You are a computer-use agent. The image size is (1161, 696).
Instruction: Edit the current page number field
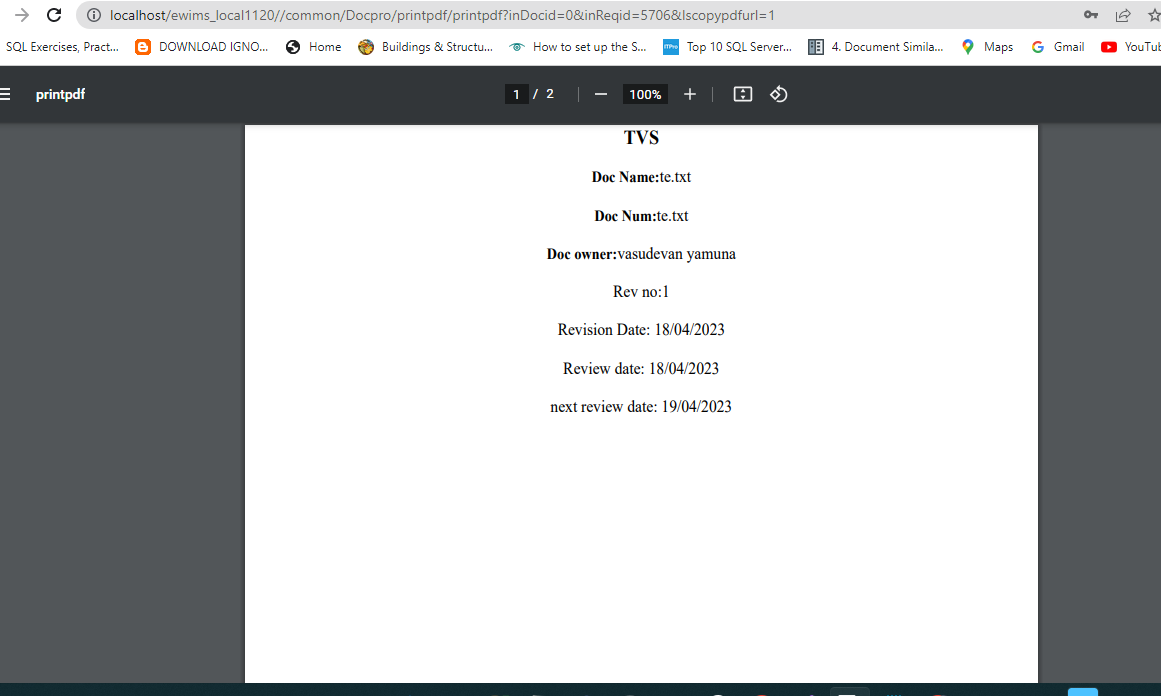coord(516,94)
